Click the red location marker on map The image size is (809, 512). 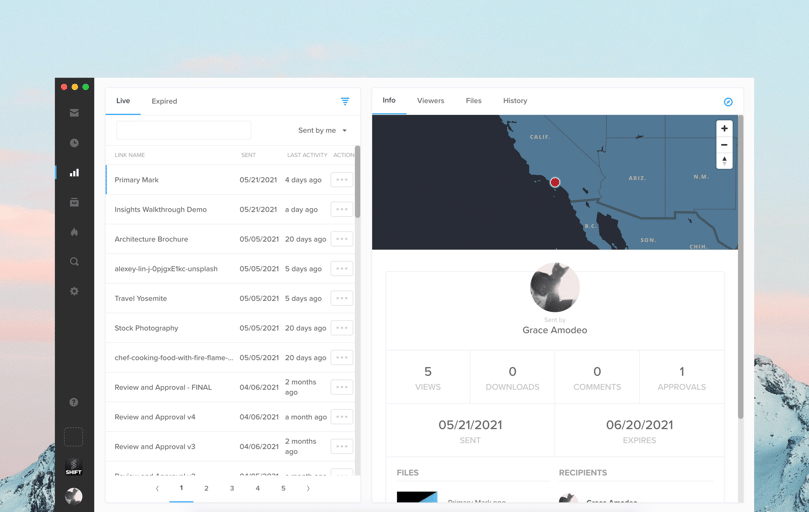tap(555, 182)
